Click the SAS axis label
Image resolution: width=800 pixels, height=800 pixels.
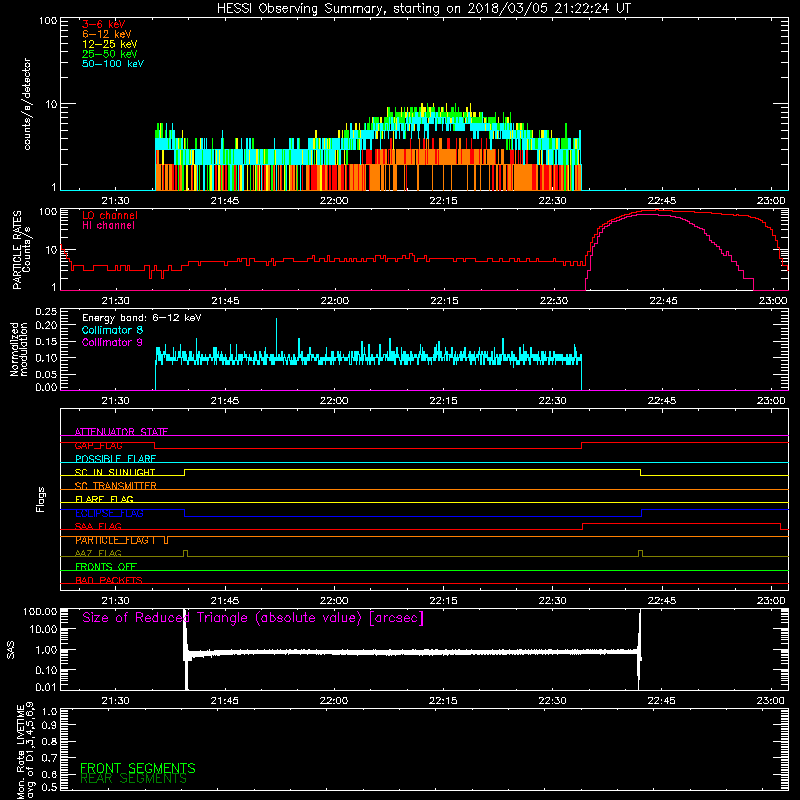pos(11,649)
